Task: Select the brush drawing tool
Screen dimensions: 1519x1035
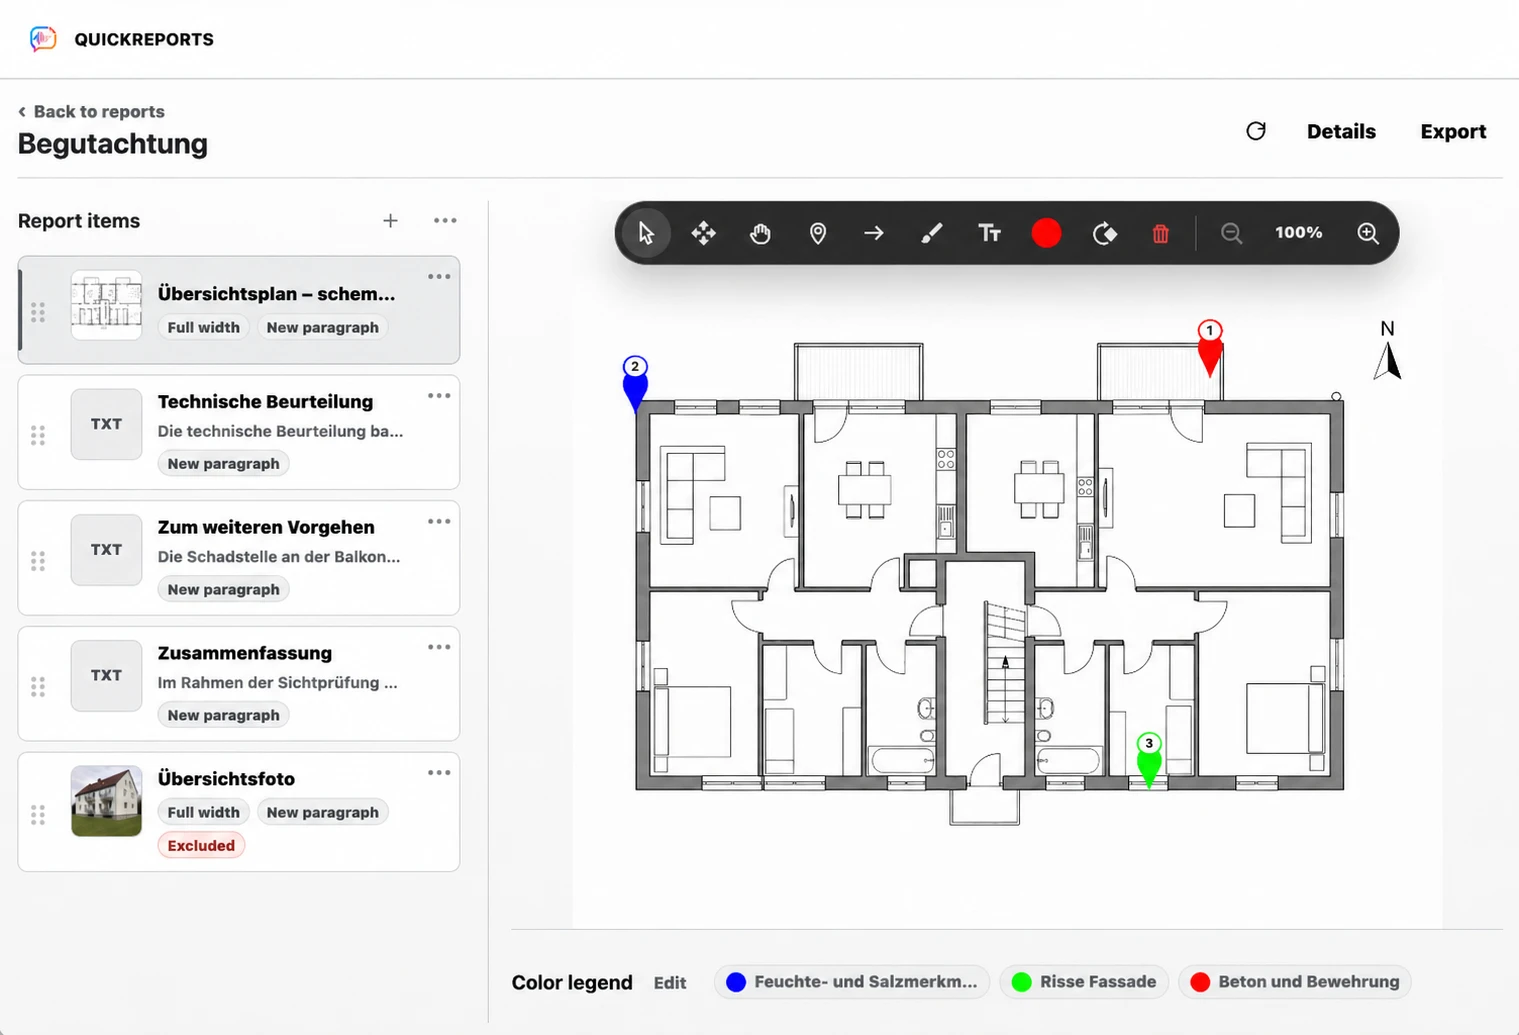Action: (x=931, y=233)
